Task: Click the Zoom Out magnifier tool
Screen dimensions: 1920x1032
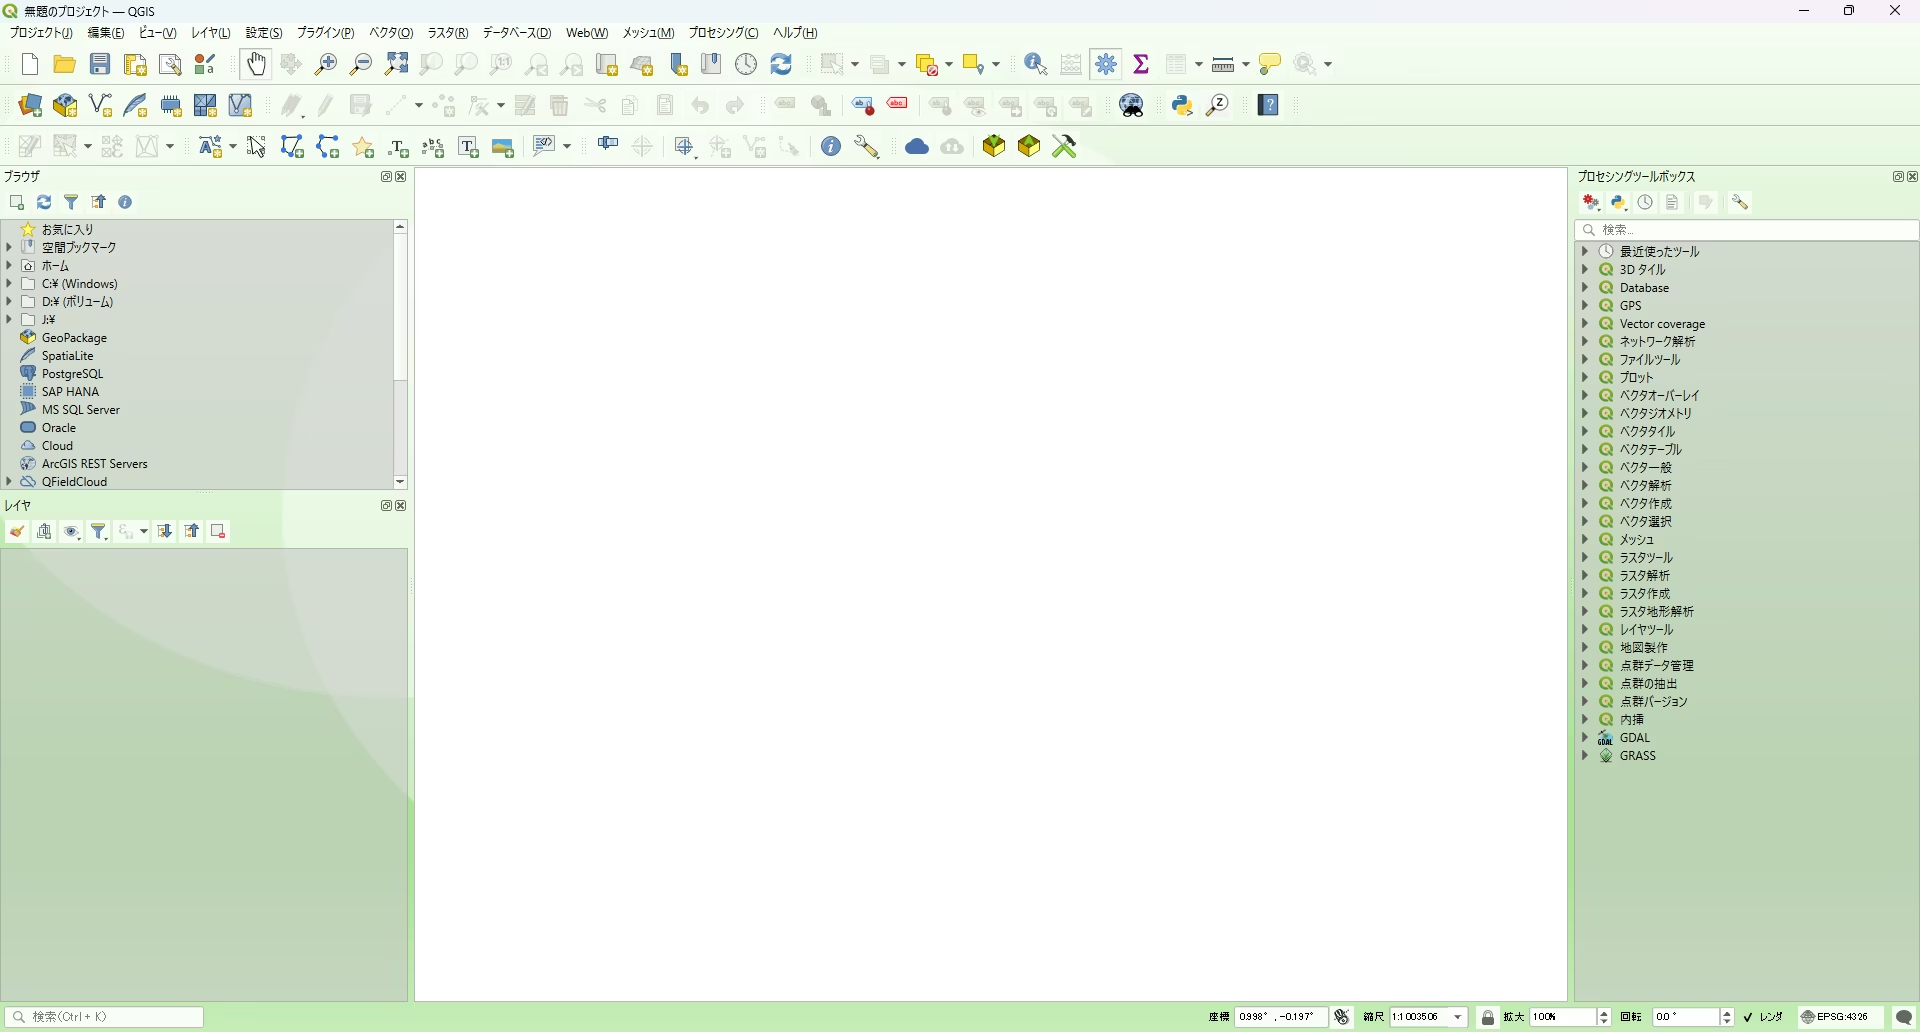Action: pos(361,65)
